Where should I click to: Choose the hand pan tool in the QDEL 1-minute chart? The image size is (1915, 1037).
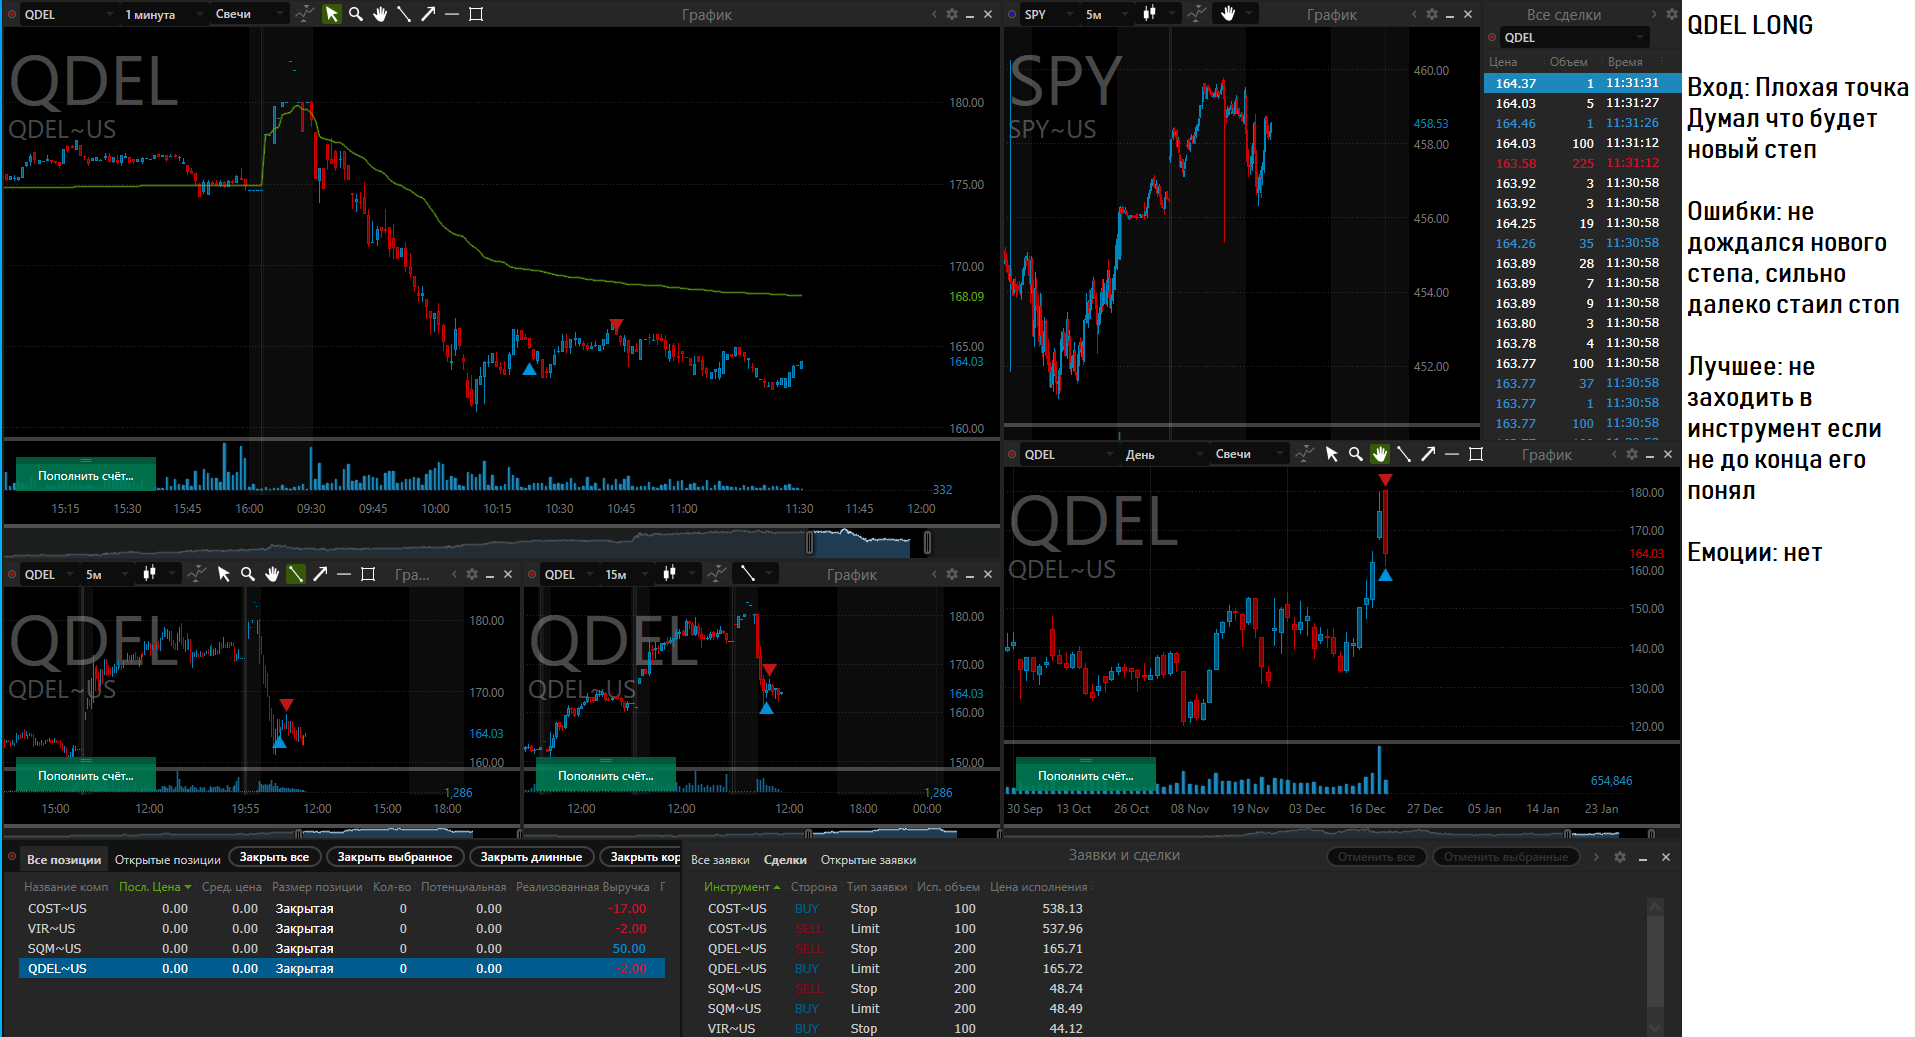point(380,14)
